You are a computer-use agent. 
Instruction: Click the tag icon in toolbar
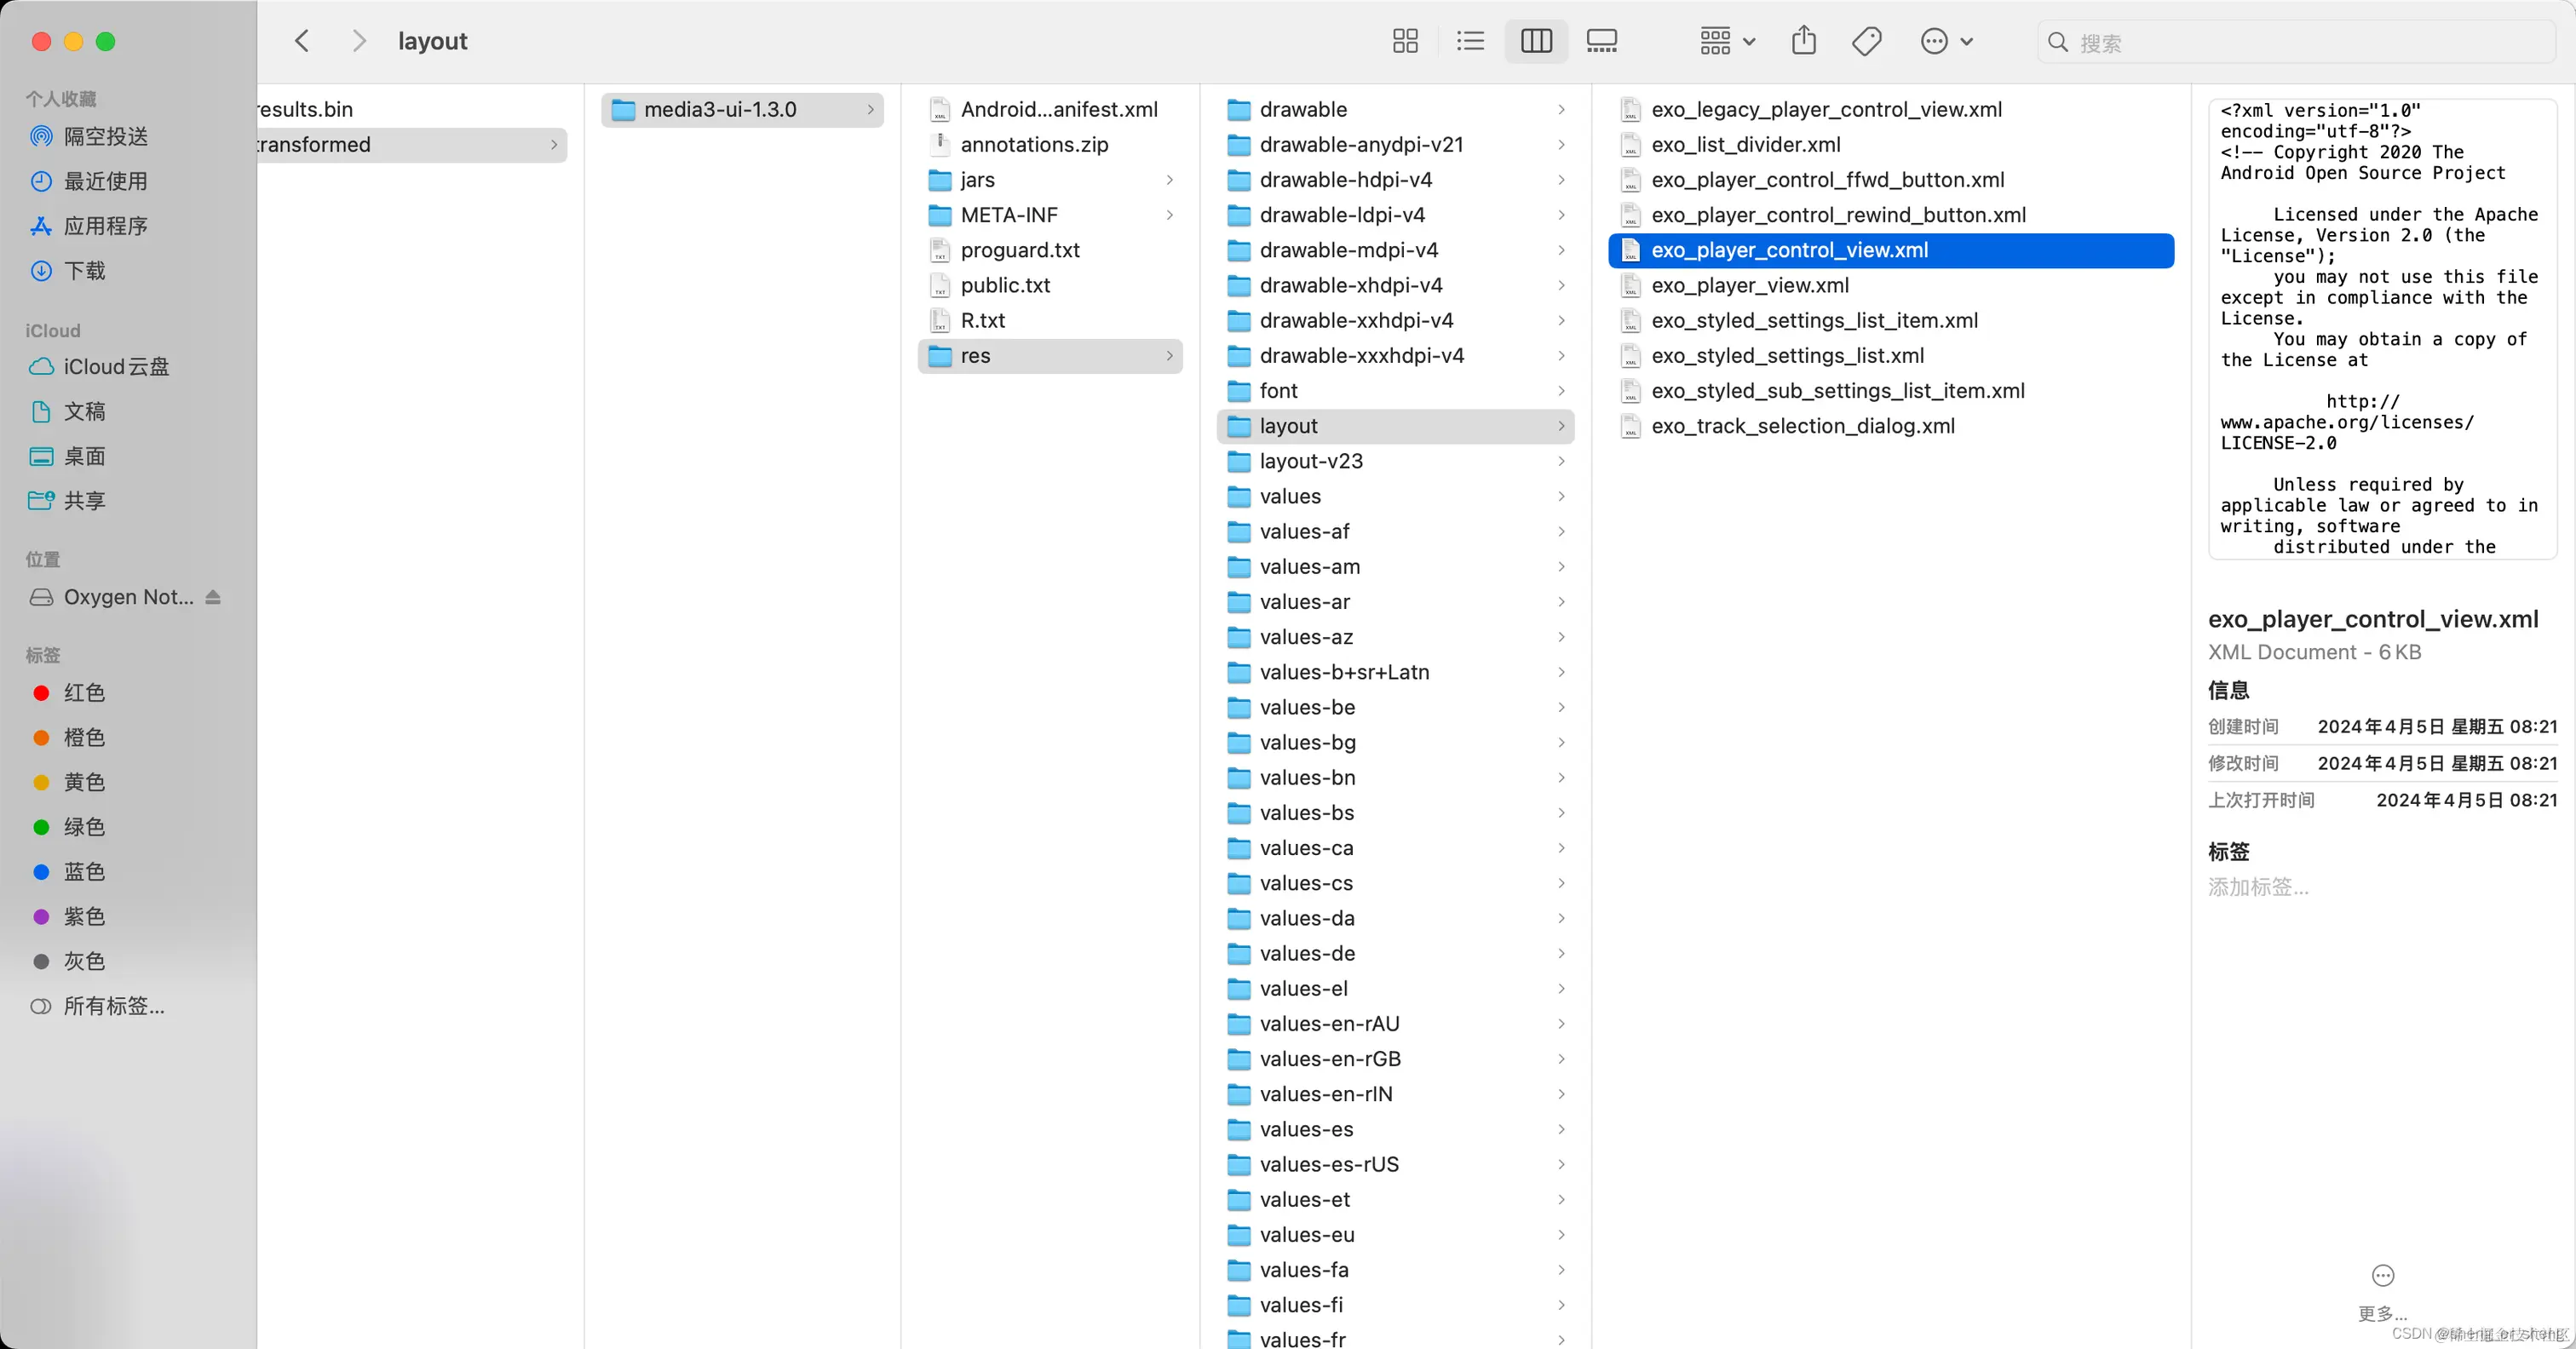[1866, 41]
